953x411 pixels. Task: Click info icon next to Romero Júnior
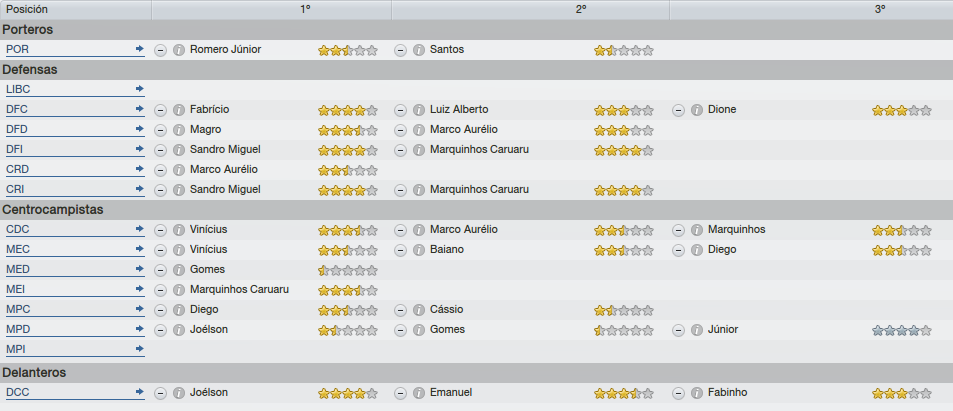[x=179, y=50]
